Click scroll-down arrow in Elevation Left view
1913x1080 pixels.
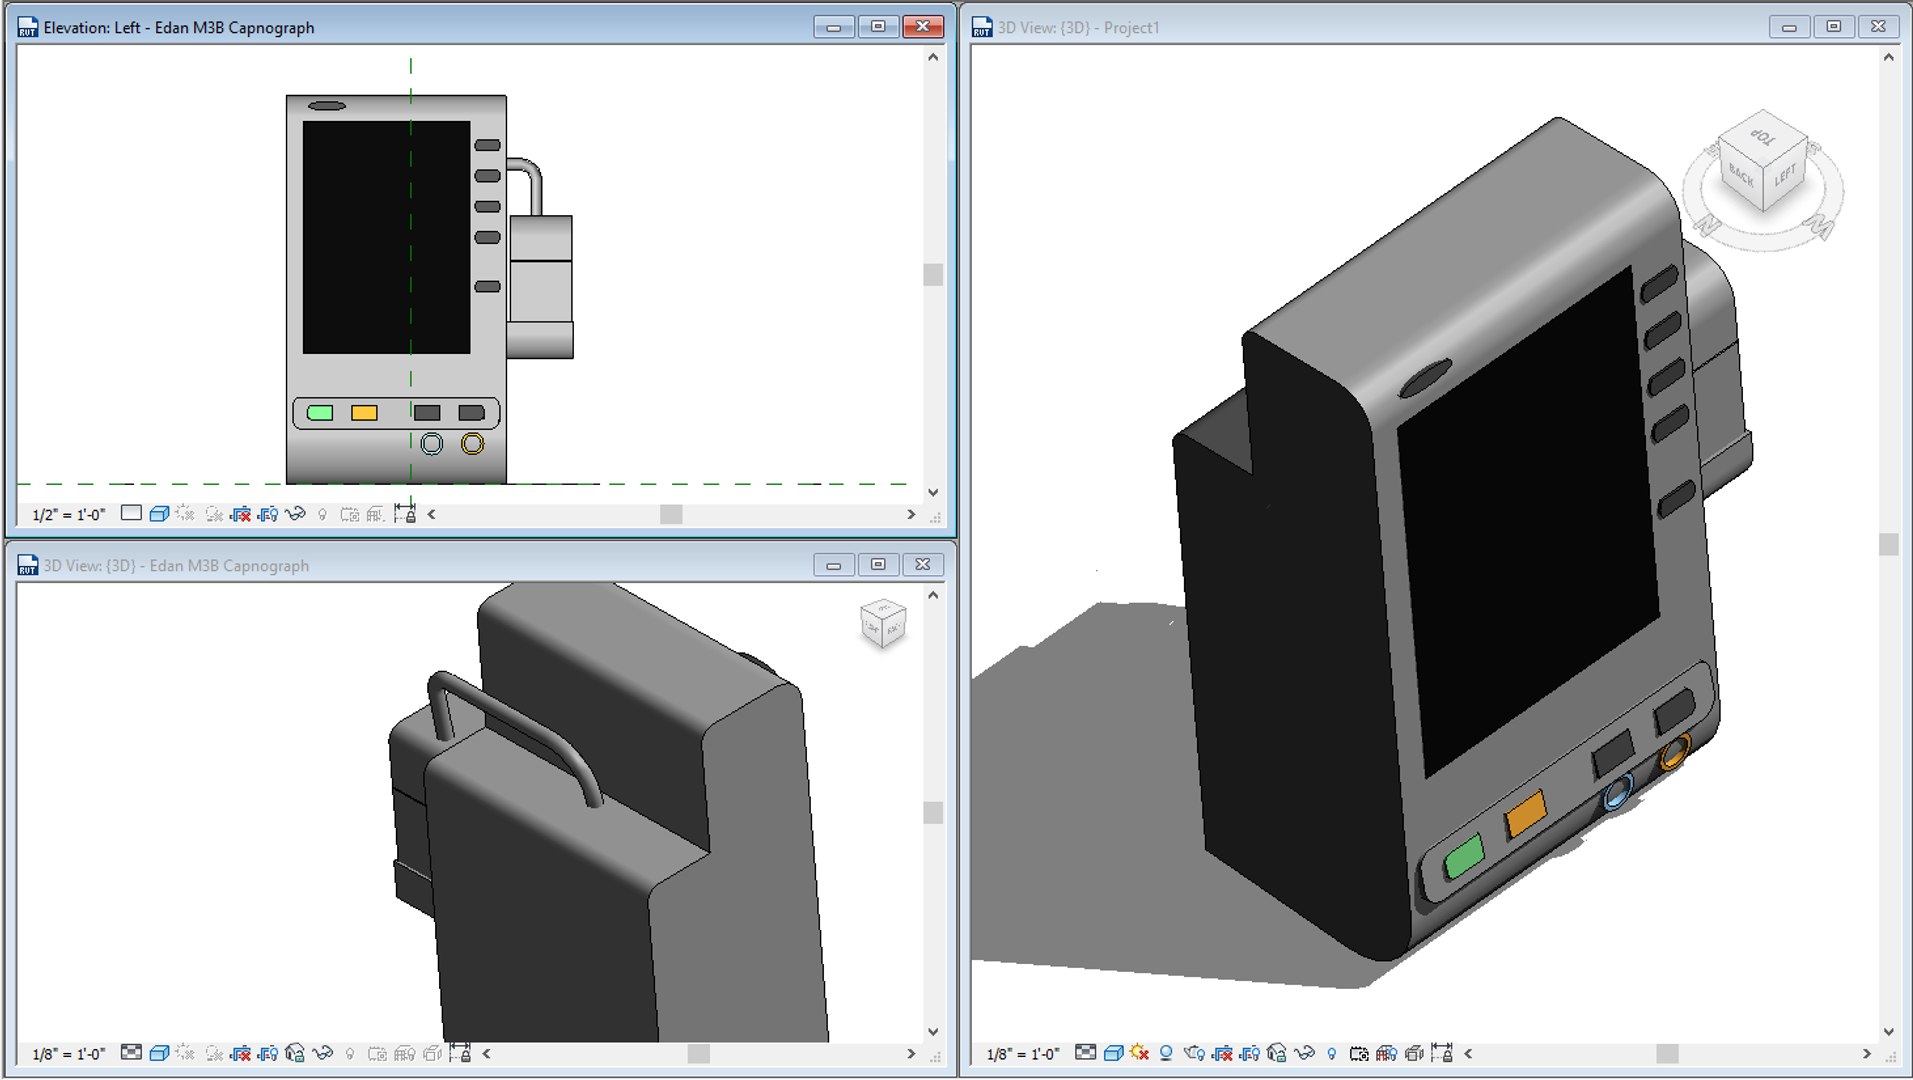(933, 492)
